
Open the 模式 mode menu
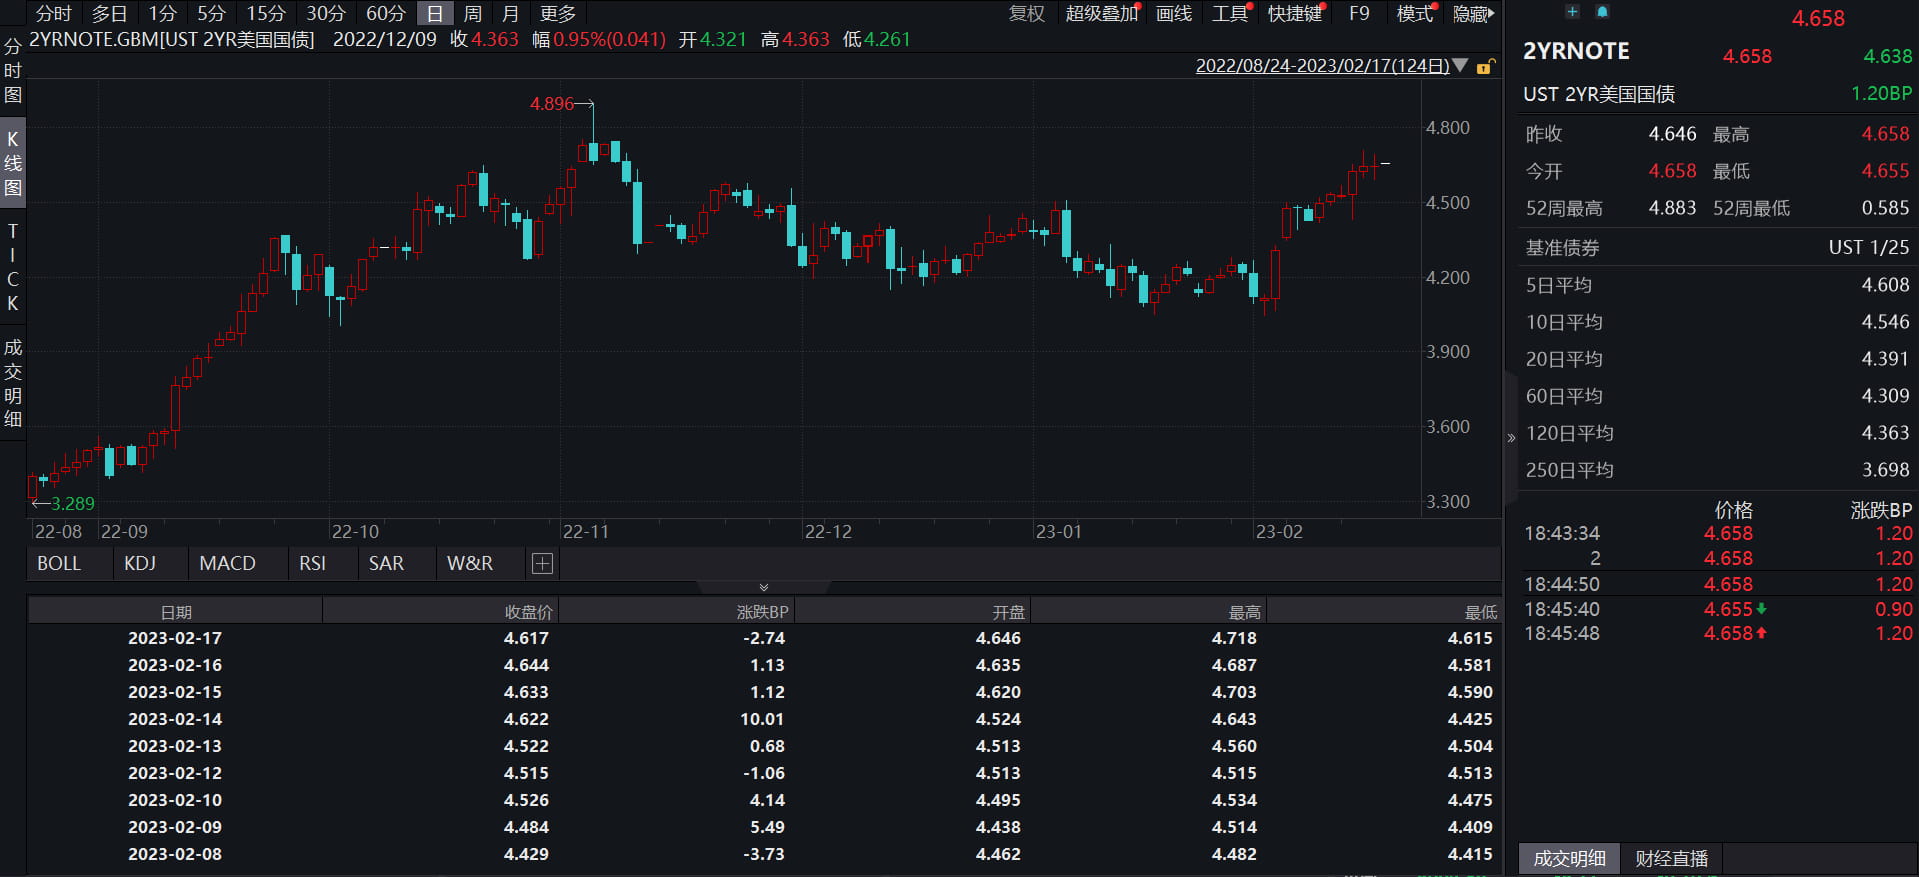pyautogui.click(x=1415, y=14)
